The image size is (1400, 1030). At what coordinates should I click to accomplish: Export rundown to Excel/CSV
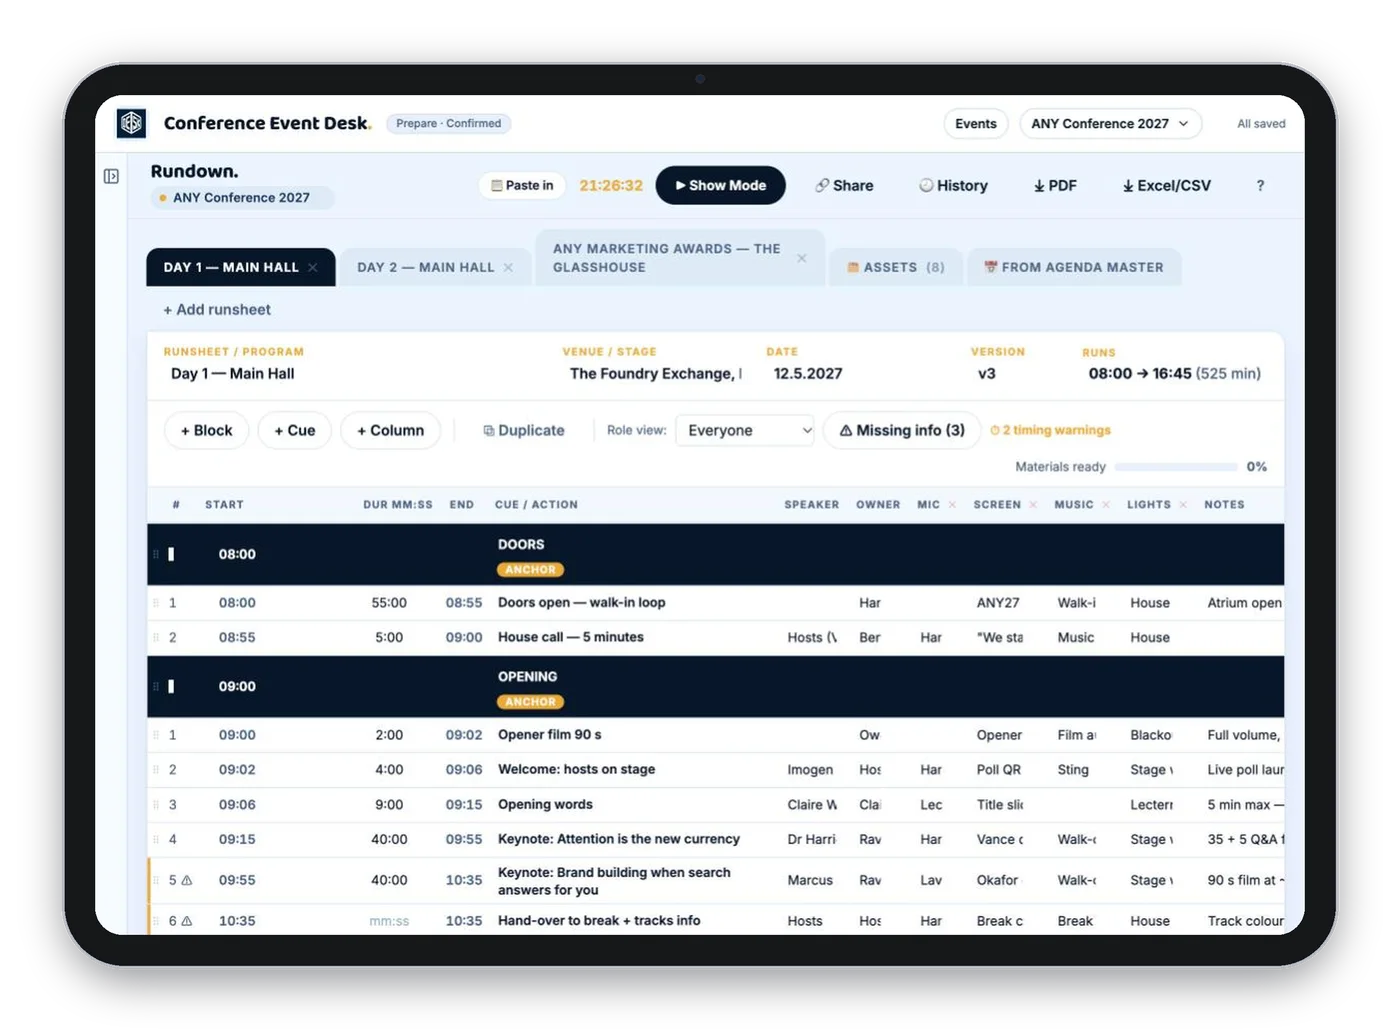(1166, 186)
